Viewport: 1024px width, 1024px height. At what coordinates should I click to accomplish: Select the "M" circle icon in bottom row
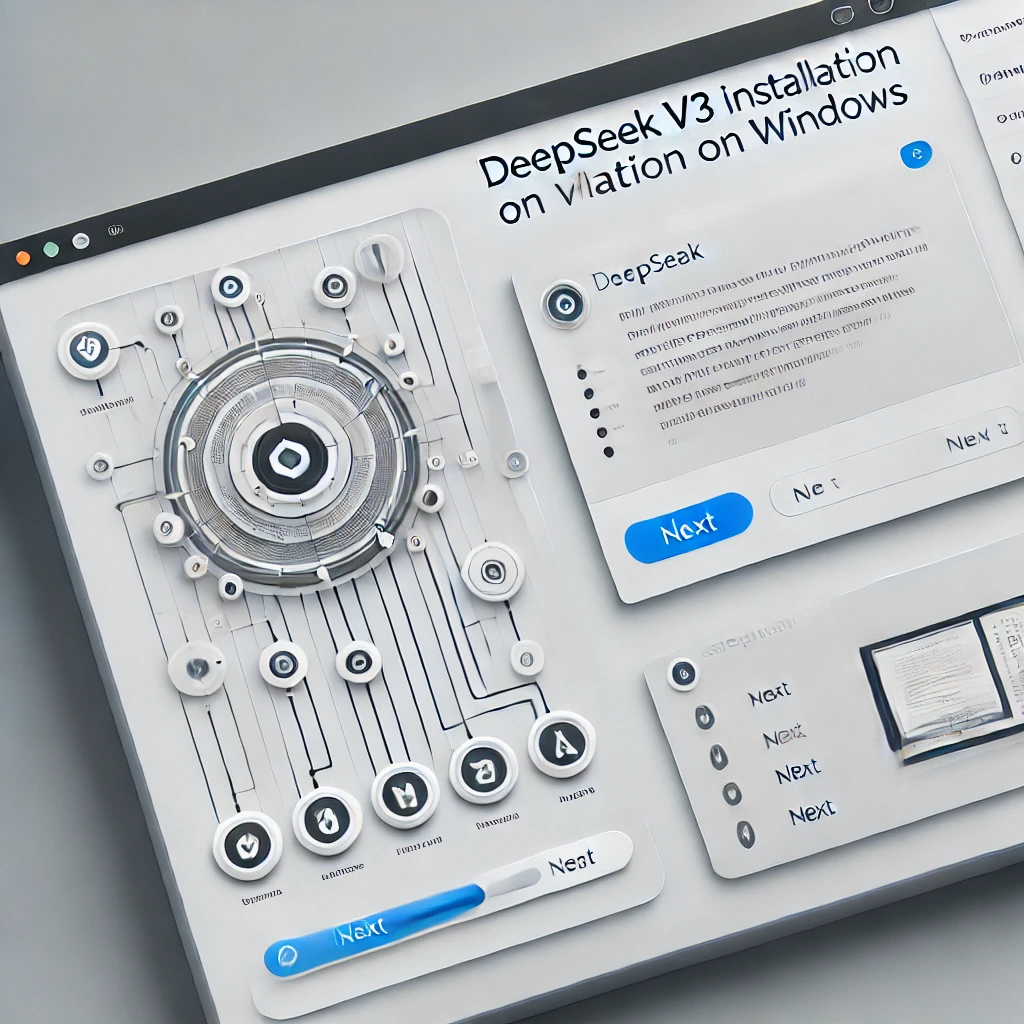point(405,795)
